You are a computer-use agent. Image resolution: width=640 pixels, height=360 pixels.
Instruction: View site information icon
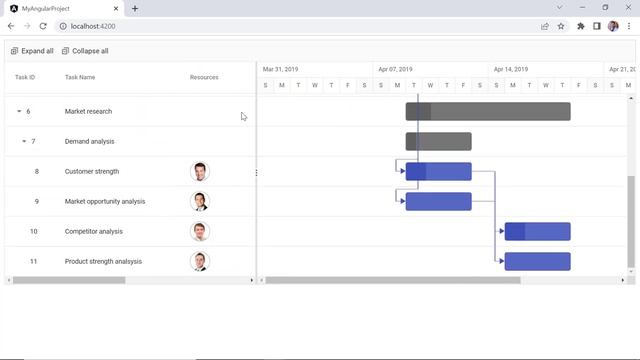pos(63,26)
